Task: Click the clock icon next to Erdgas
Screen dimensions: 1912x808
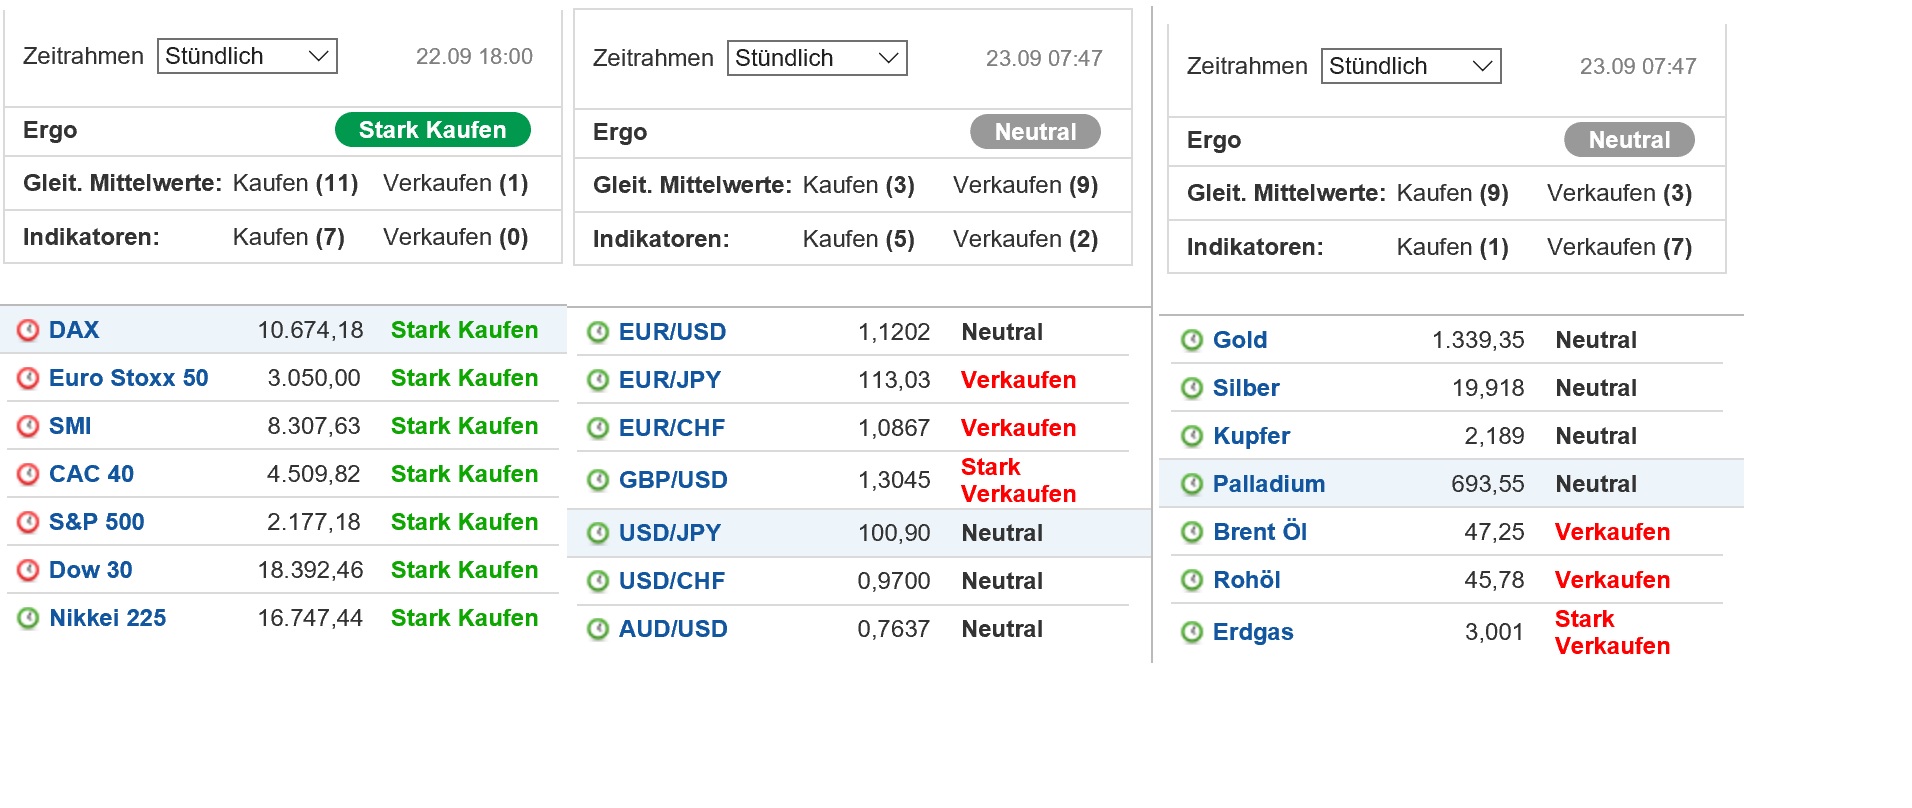Action: tap(1191, 632)
